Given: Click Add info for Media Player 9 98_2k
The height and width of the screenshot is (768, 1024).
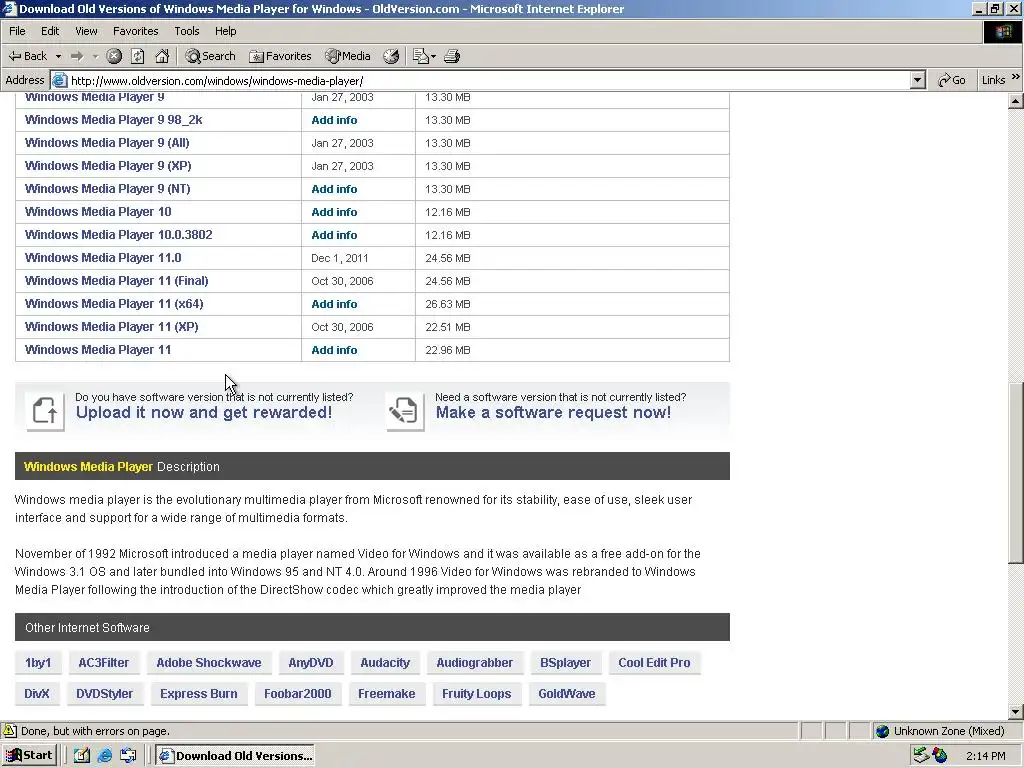Looking at the screenshot, I should click(x=334, y=120).
